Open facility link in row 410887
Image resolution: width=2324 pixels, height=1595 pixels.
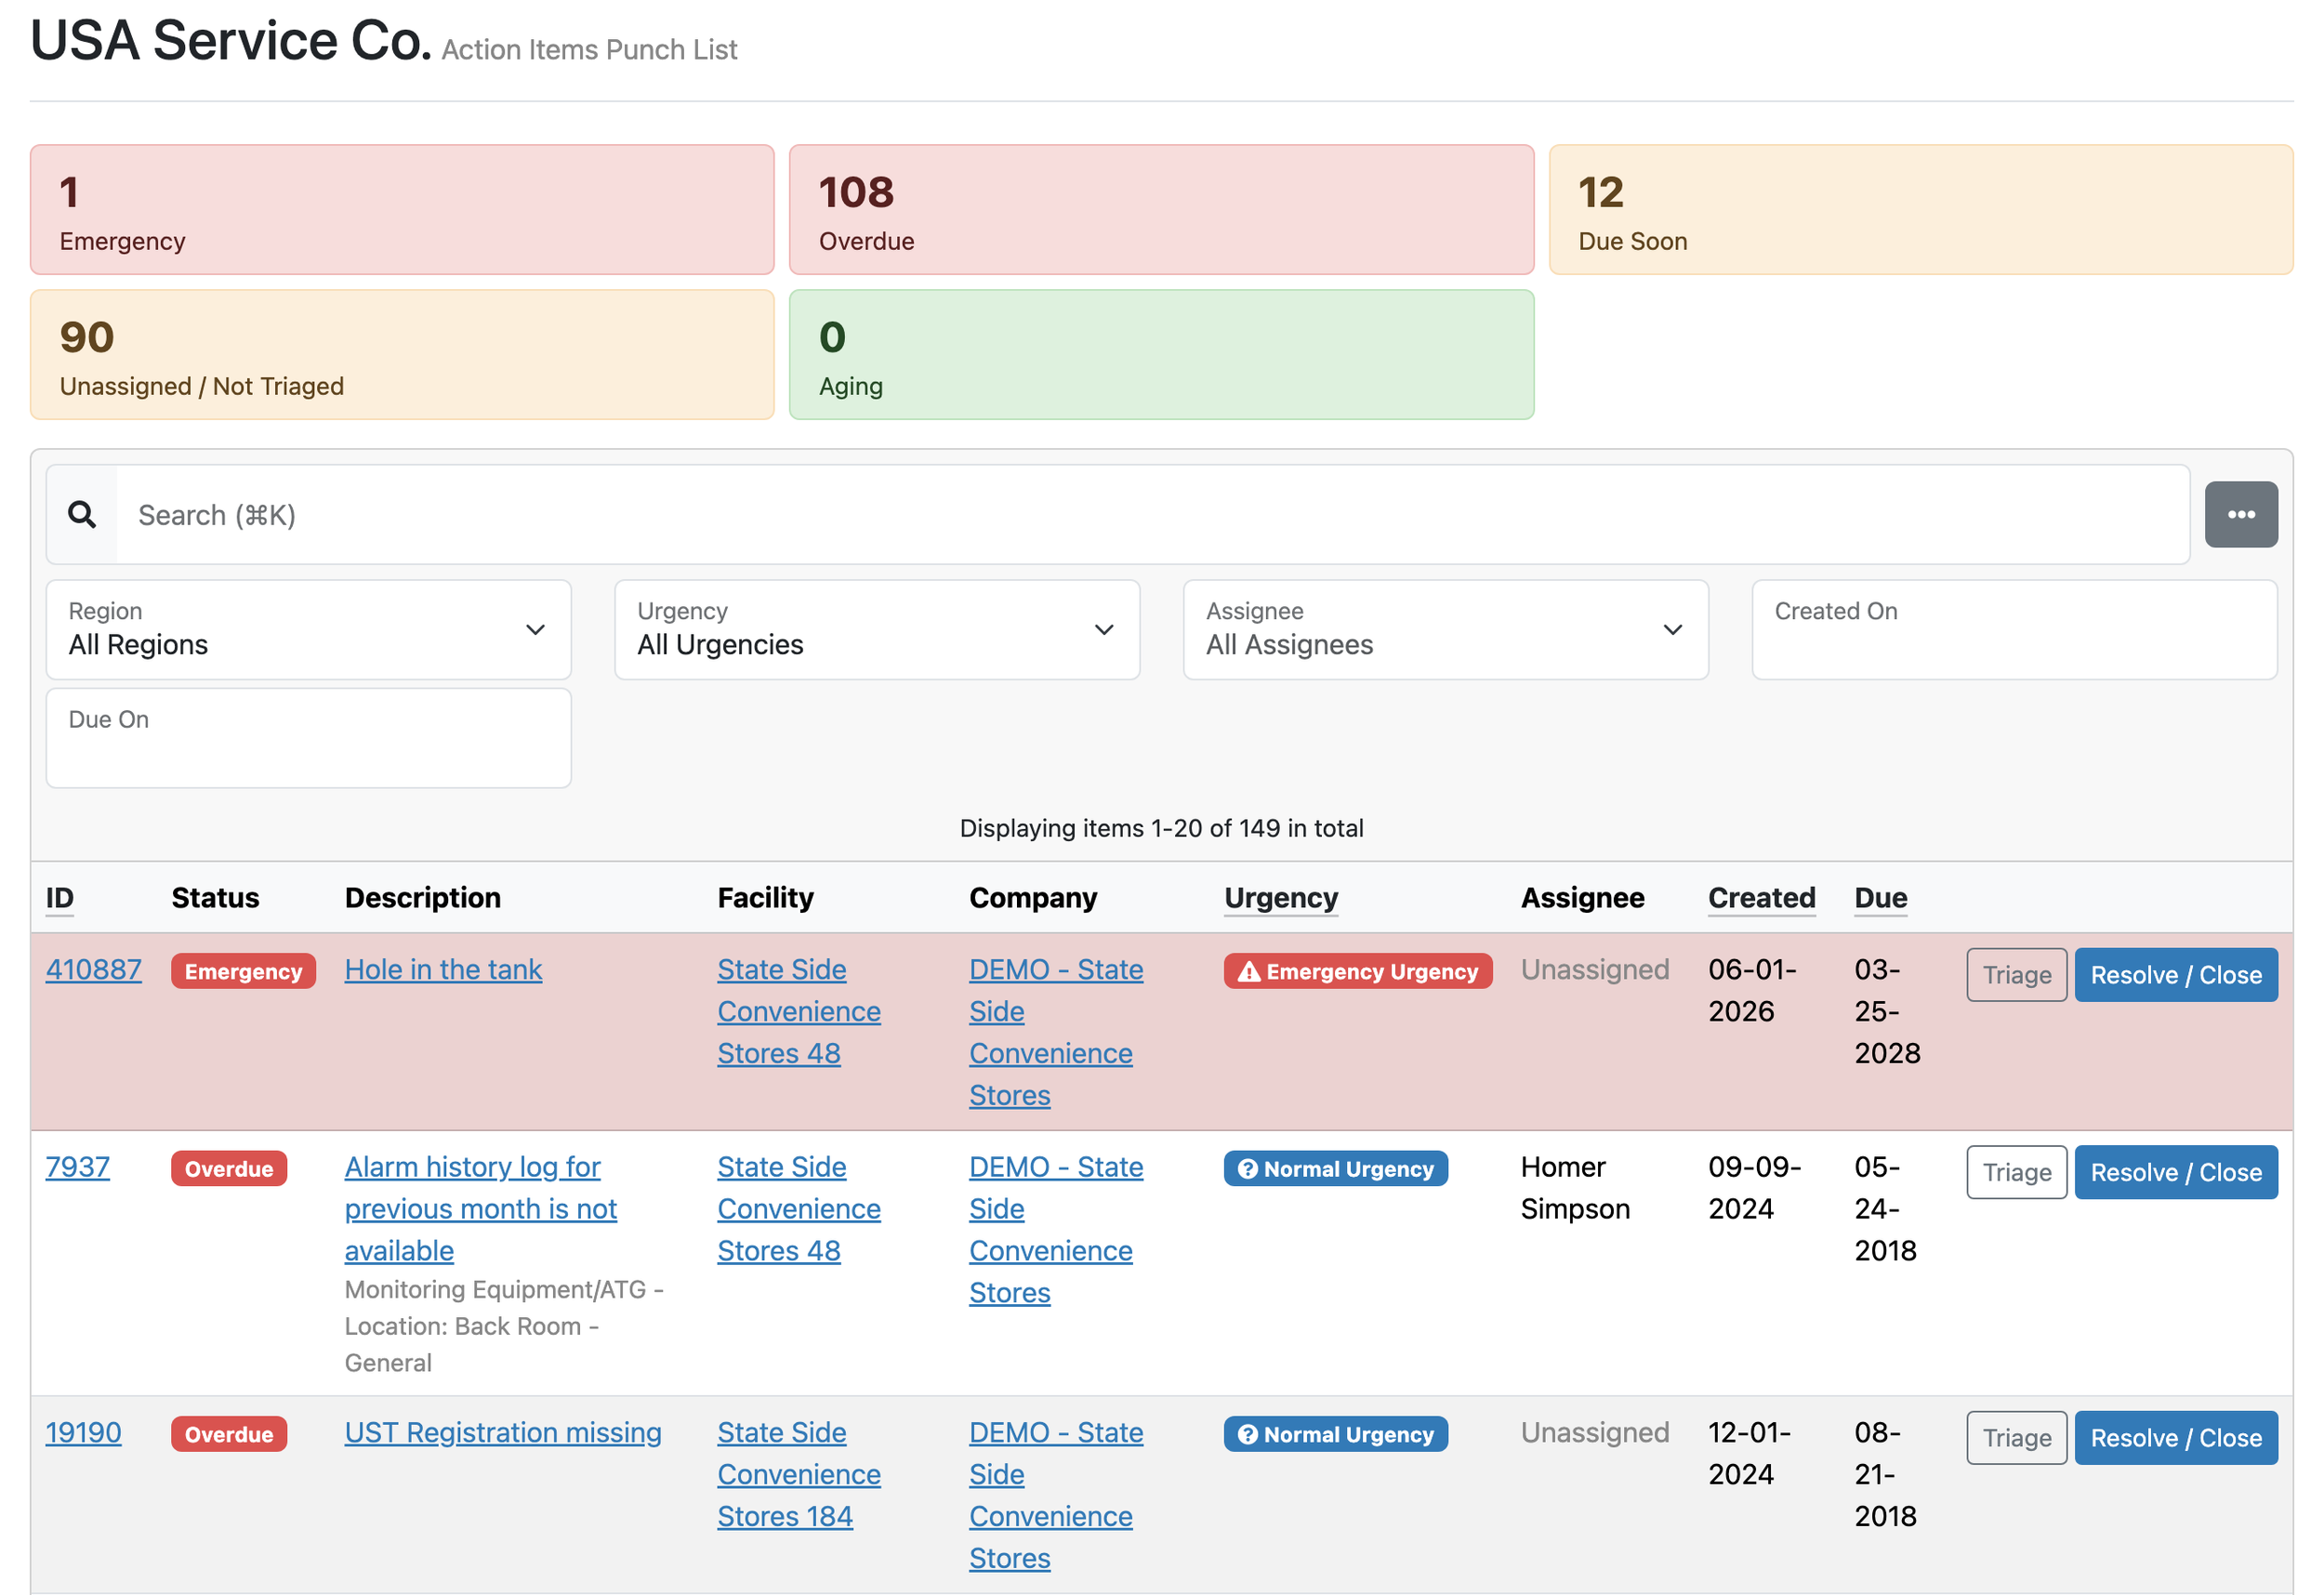pyautogui.click(x=799, y=1011)
